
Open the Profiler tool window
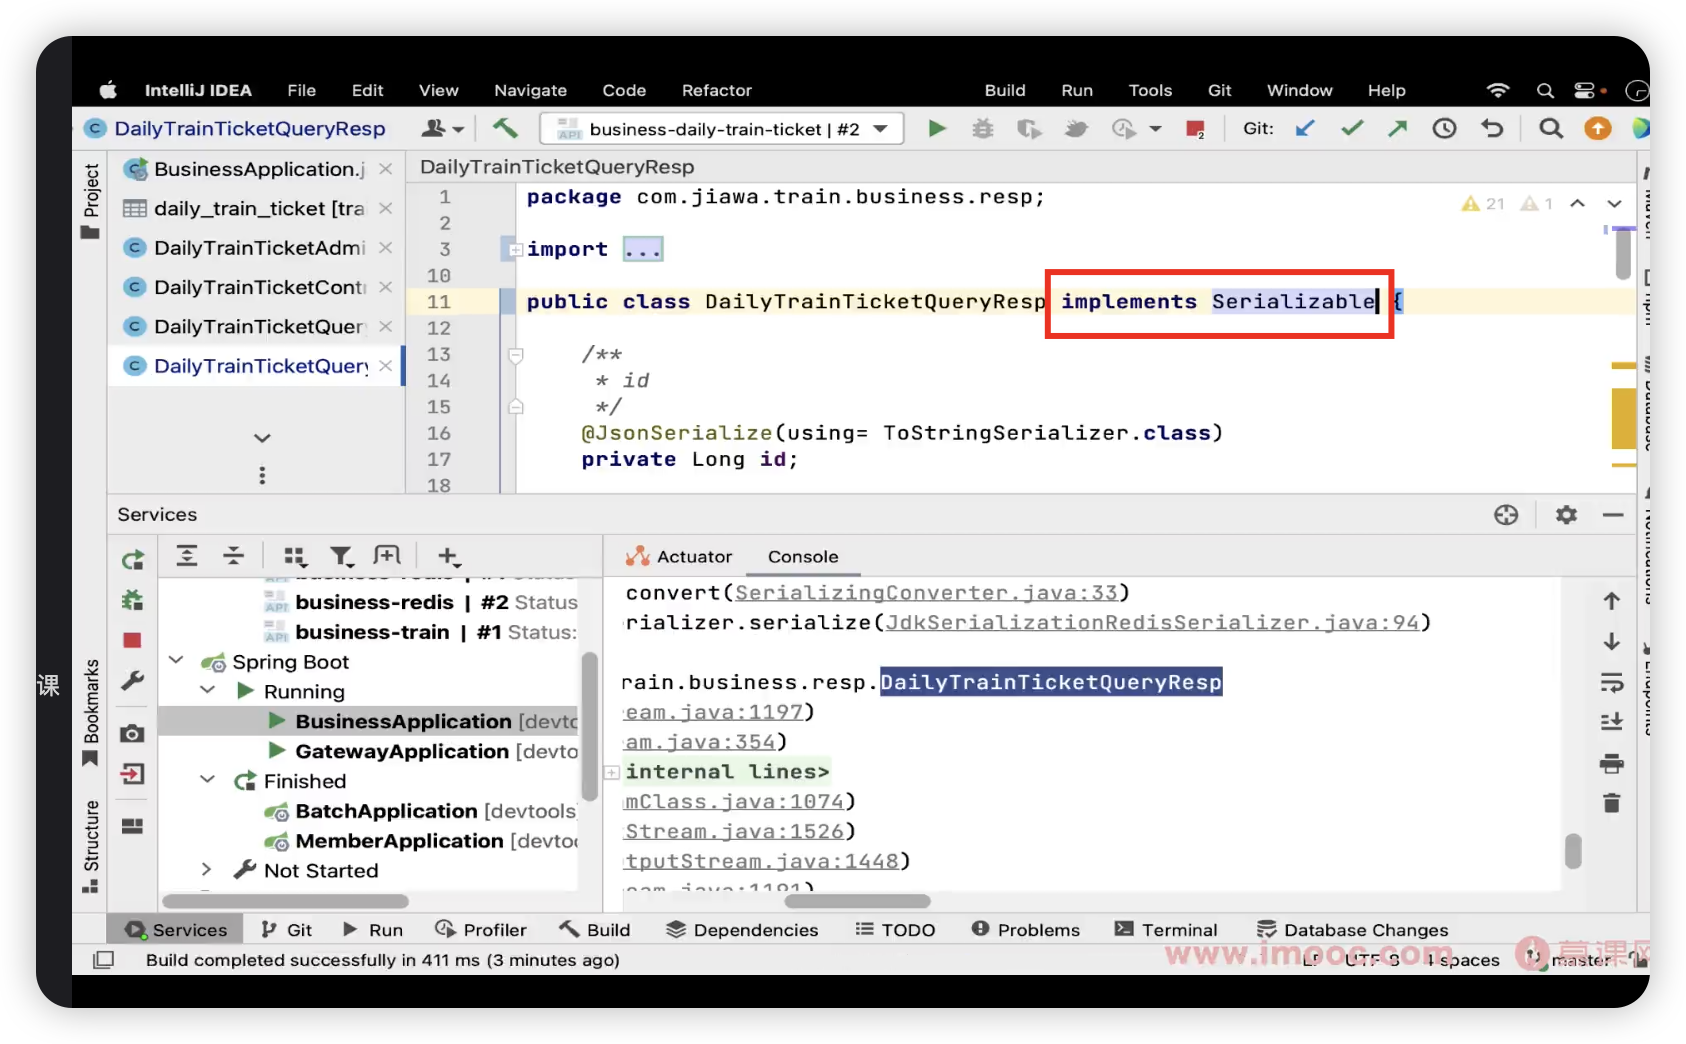480,930
